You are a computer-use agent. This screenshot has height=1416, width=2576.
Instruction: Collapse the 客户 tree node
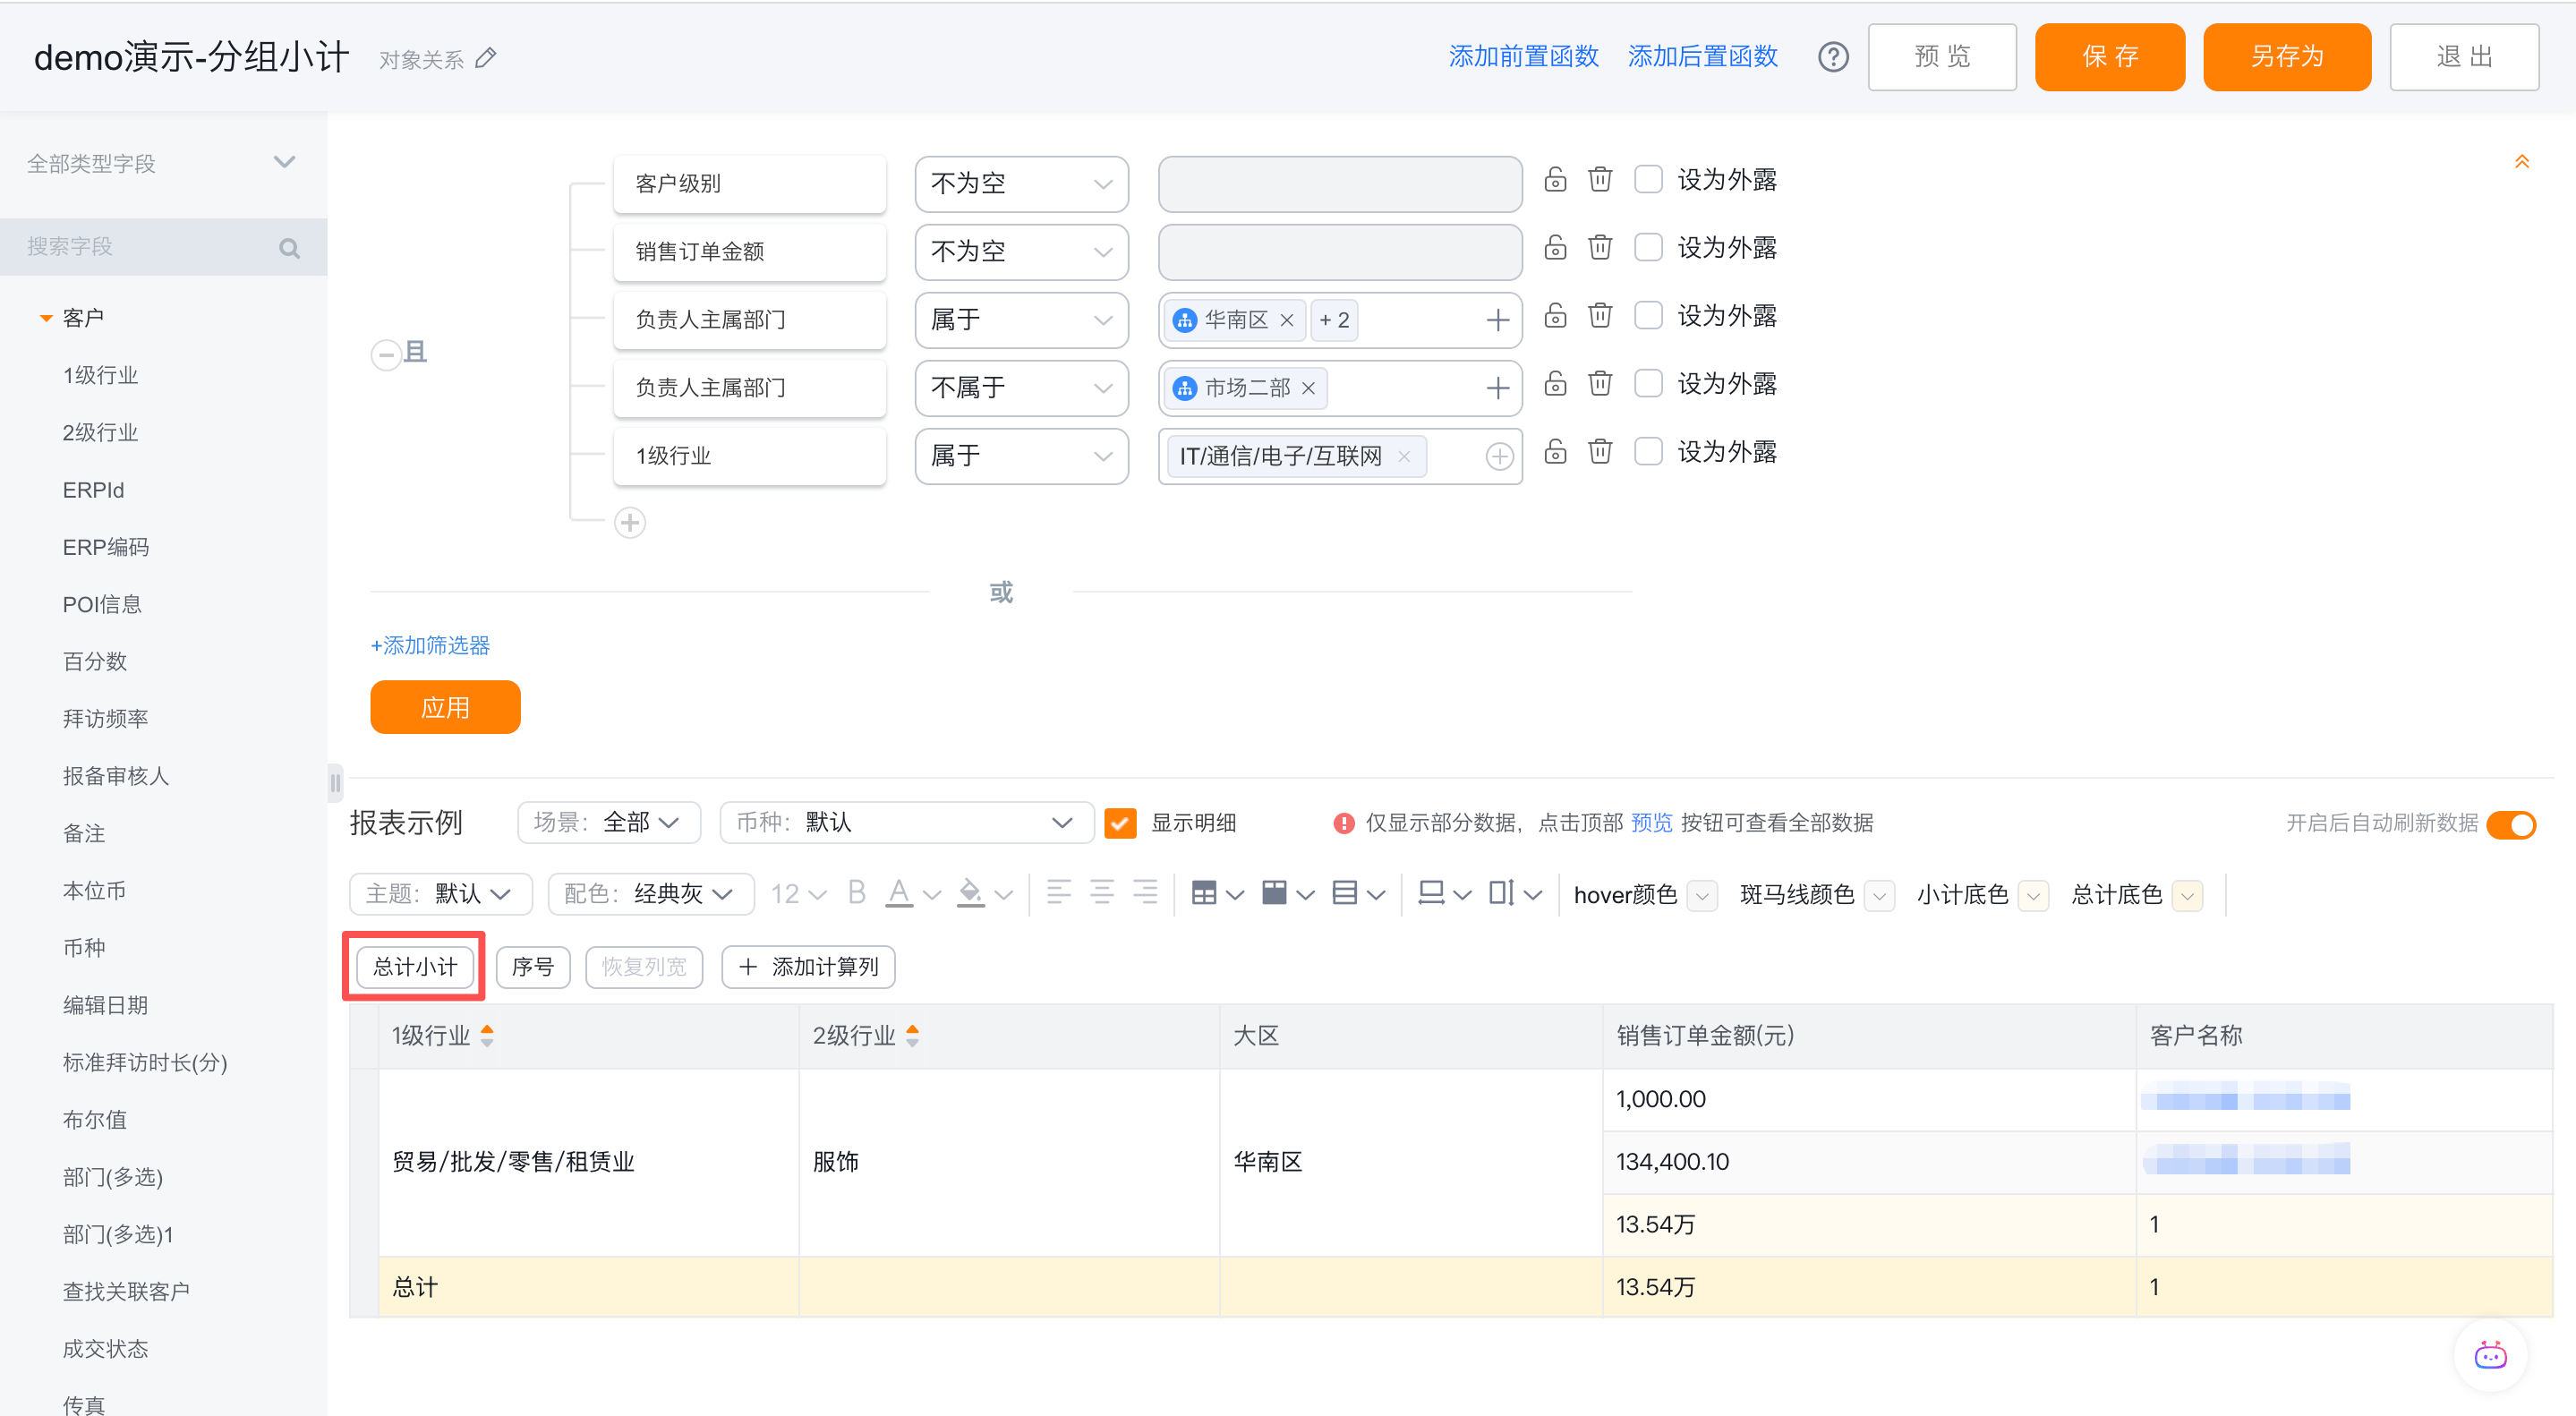[x=45, y=318]
